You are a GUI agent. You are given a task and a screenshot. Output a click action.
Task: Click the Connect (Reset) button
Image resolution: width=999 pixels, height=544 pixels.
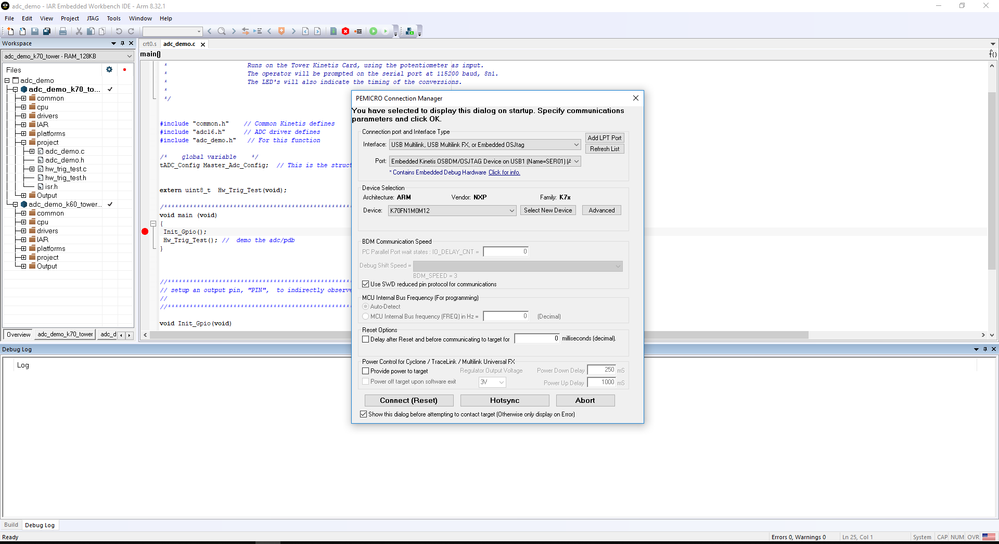click(x=408, y=401)
